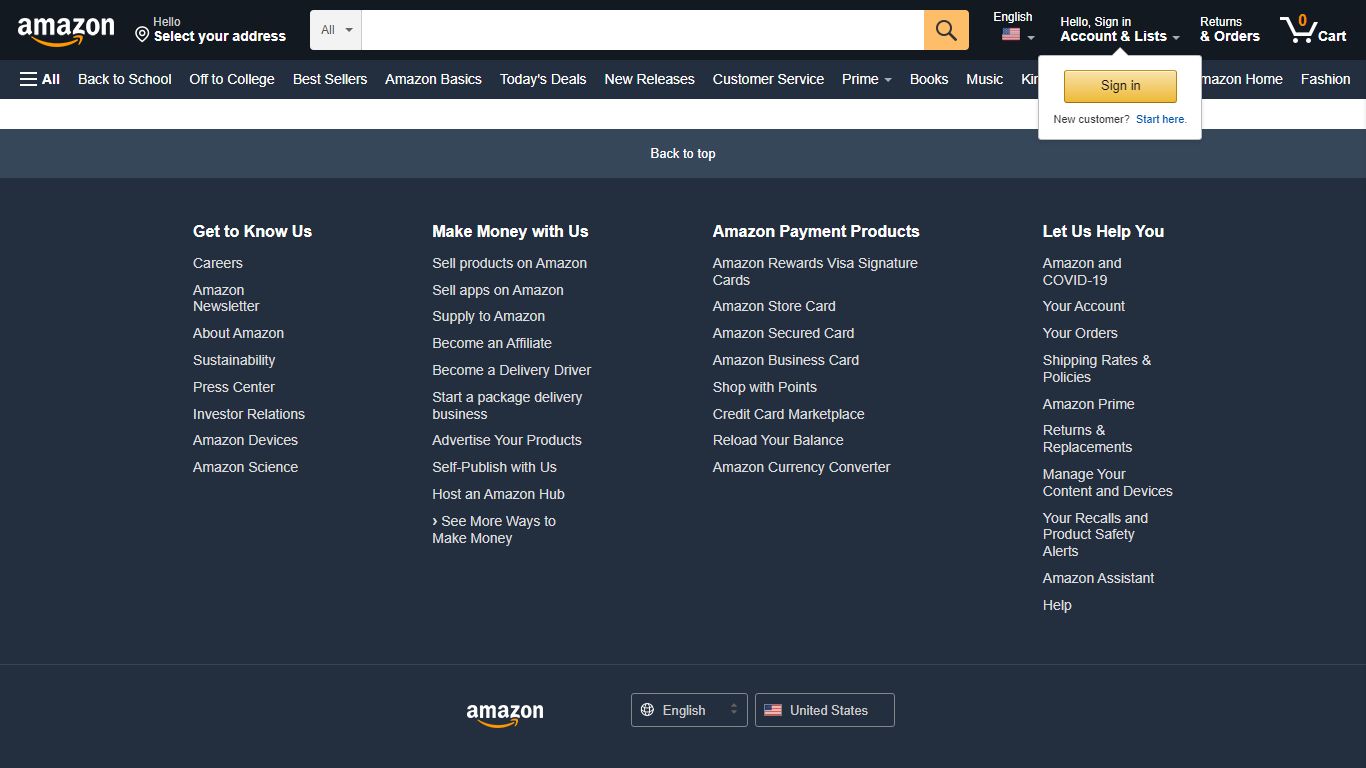Click Supply to Amazon link

click(488, 316)
